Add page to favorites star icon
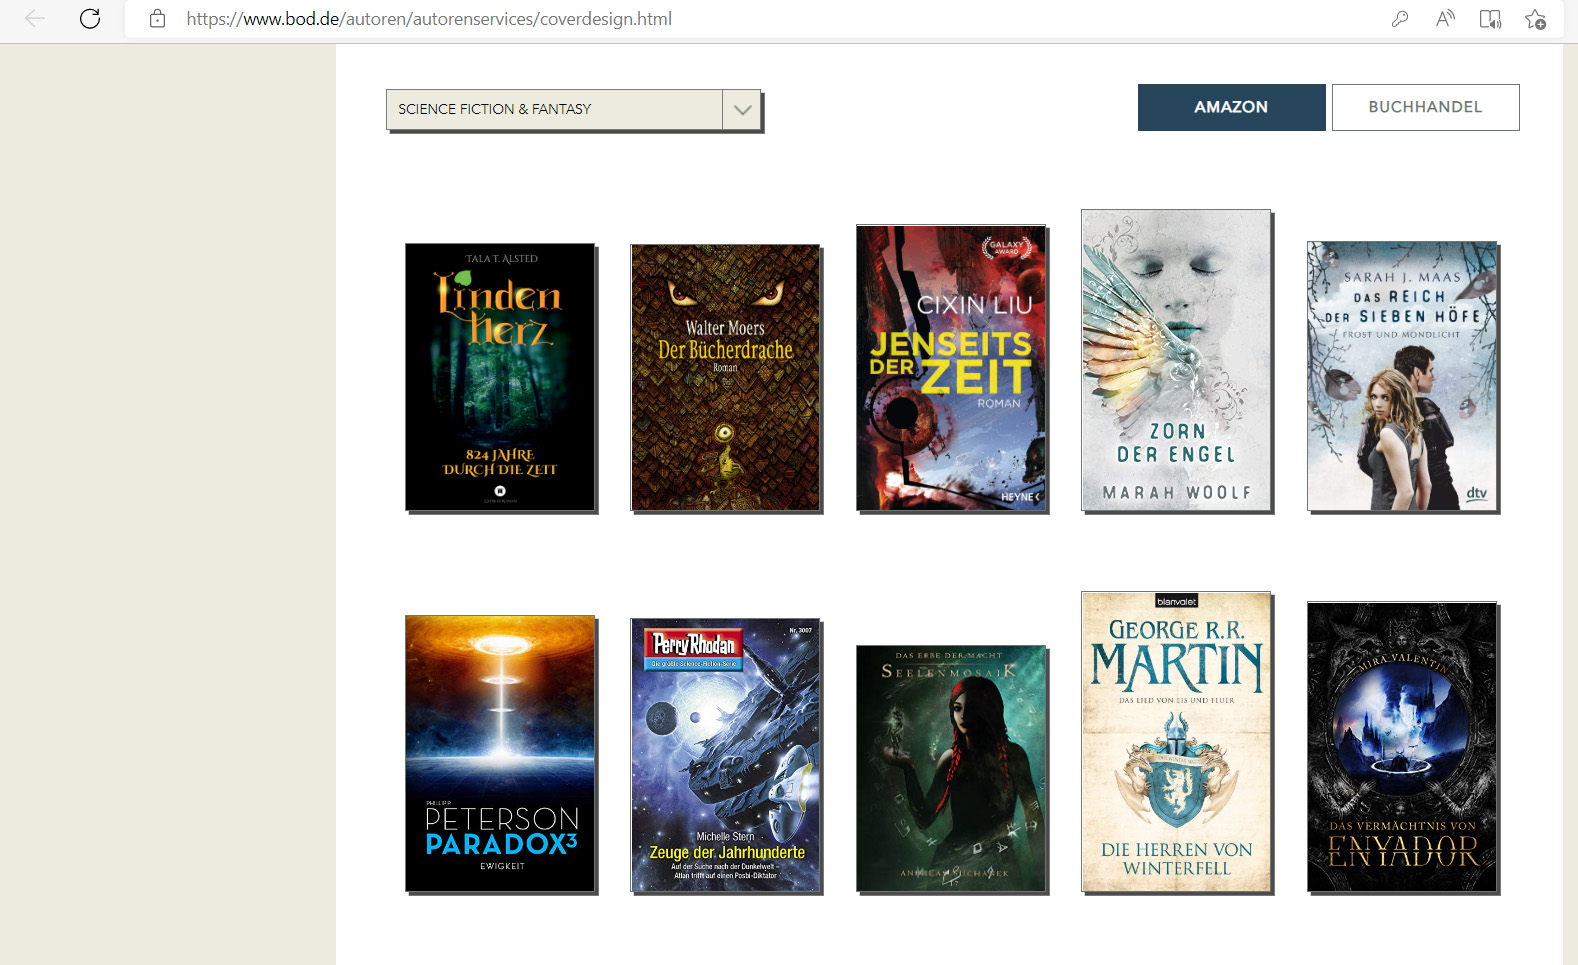Image resolution: width=1578 pixels, height=965 pixels. (x=1536, y=18)
